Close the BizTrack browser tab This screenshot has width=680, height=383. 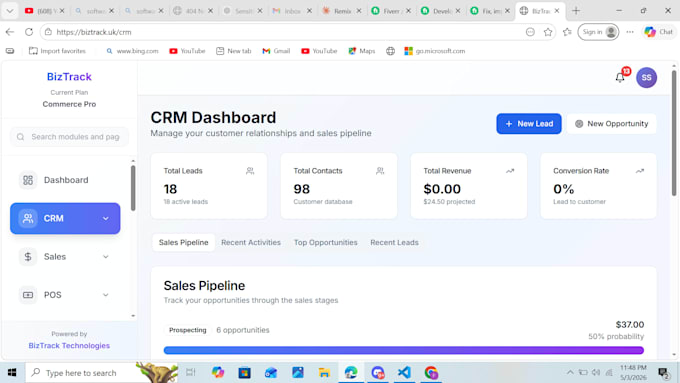tap(557, 11)
